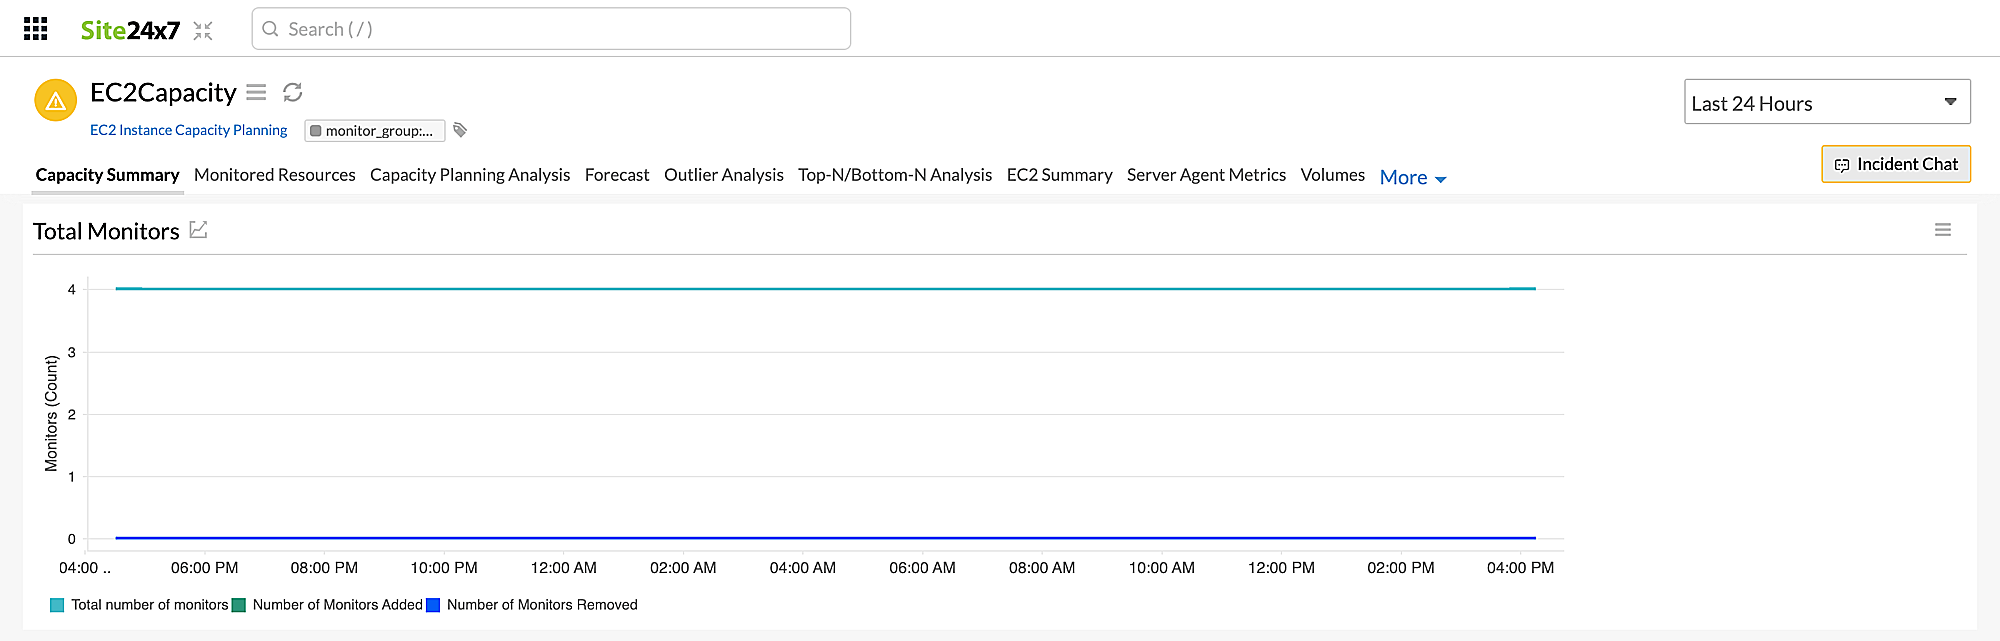Go to the Monitored Resources tab
This screenshot has height=641, width=2000.
(274, 175)
